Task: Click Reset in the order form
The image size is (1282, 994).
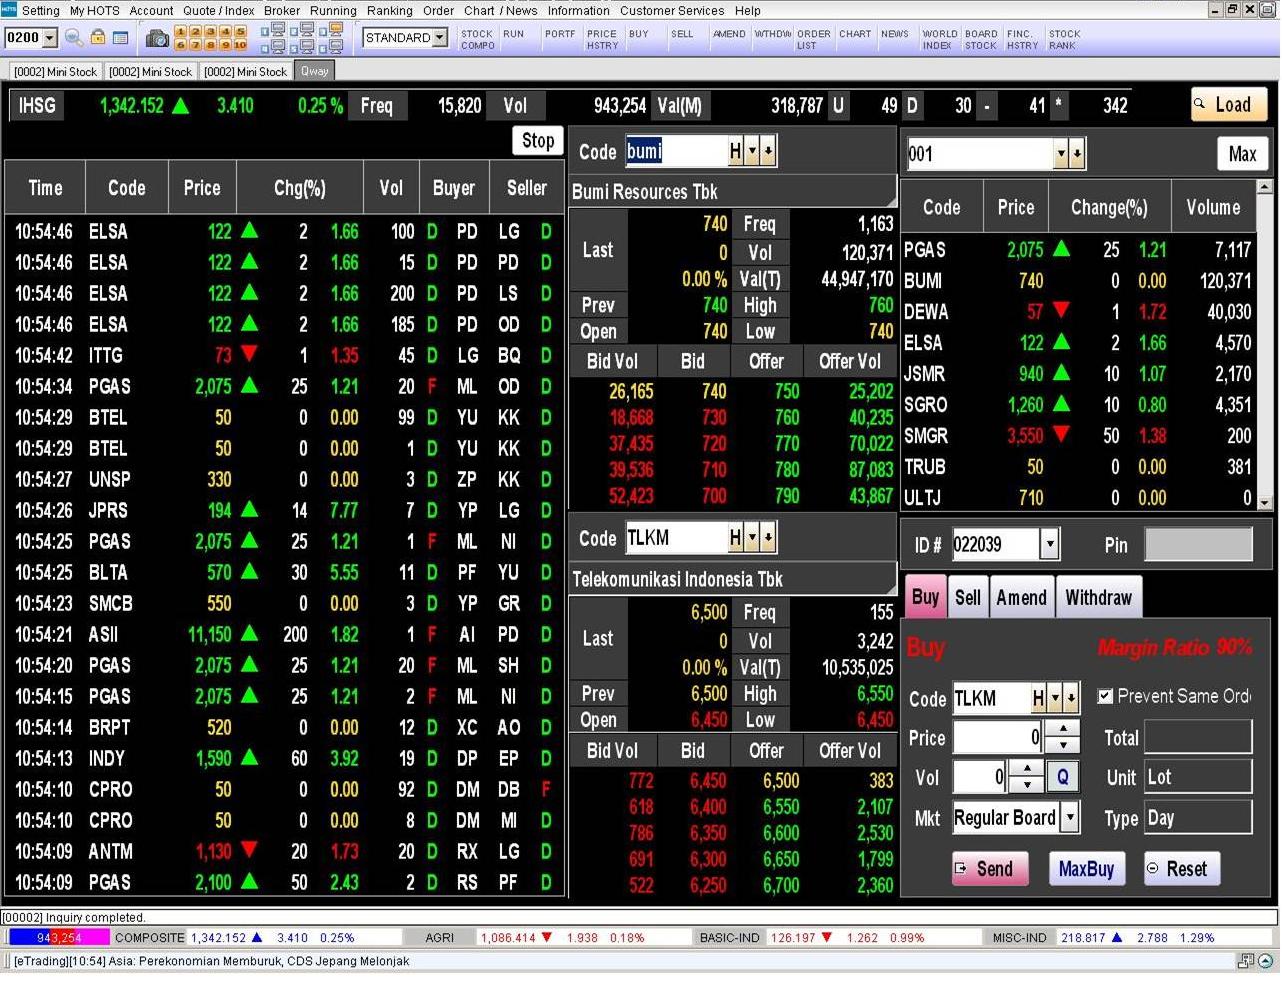Action: pos(1181,868)
